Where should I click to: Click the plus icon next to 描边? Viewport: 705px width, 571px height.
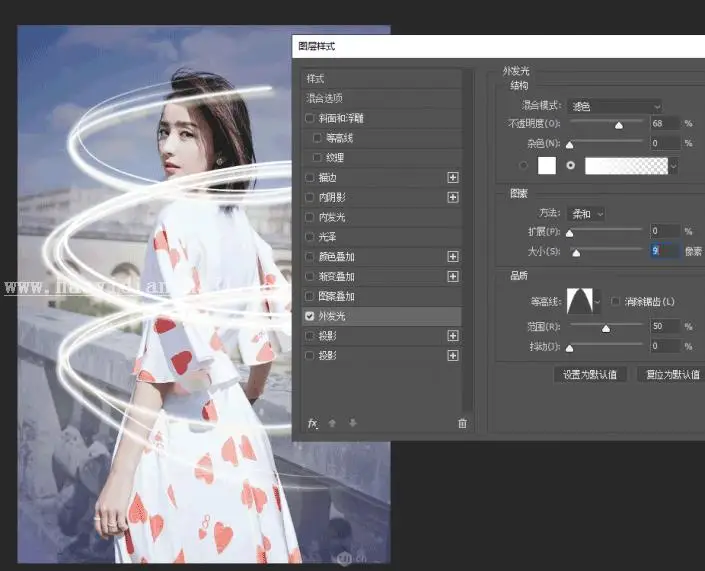[453, 178]
